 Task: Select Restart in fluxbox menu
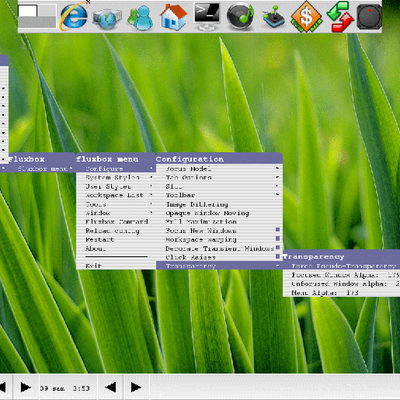116,239
